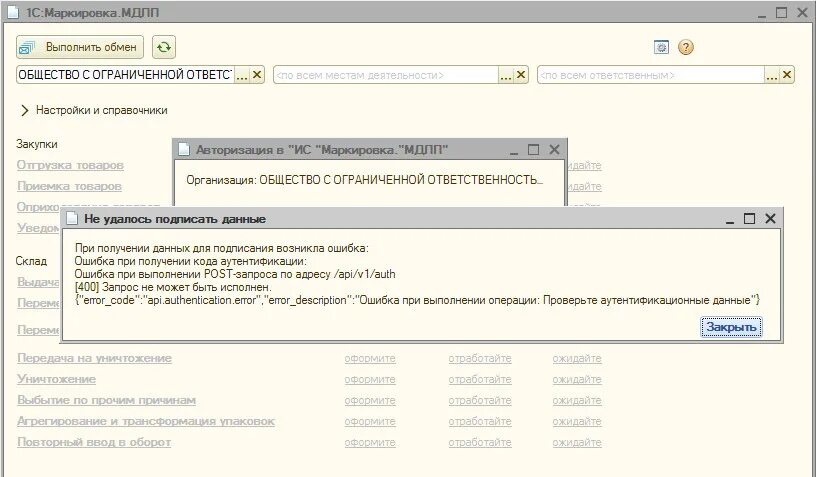Viewport: 816px width, 477px height.
Task: Open Агрегирование и трансформация упаковок link
Action: click(146, 421)
